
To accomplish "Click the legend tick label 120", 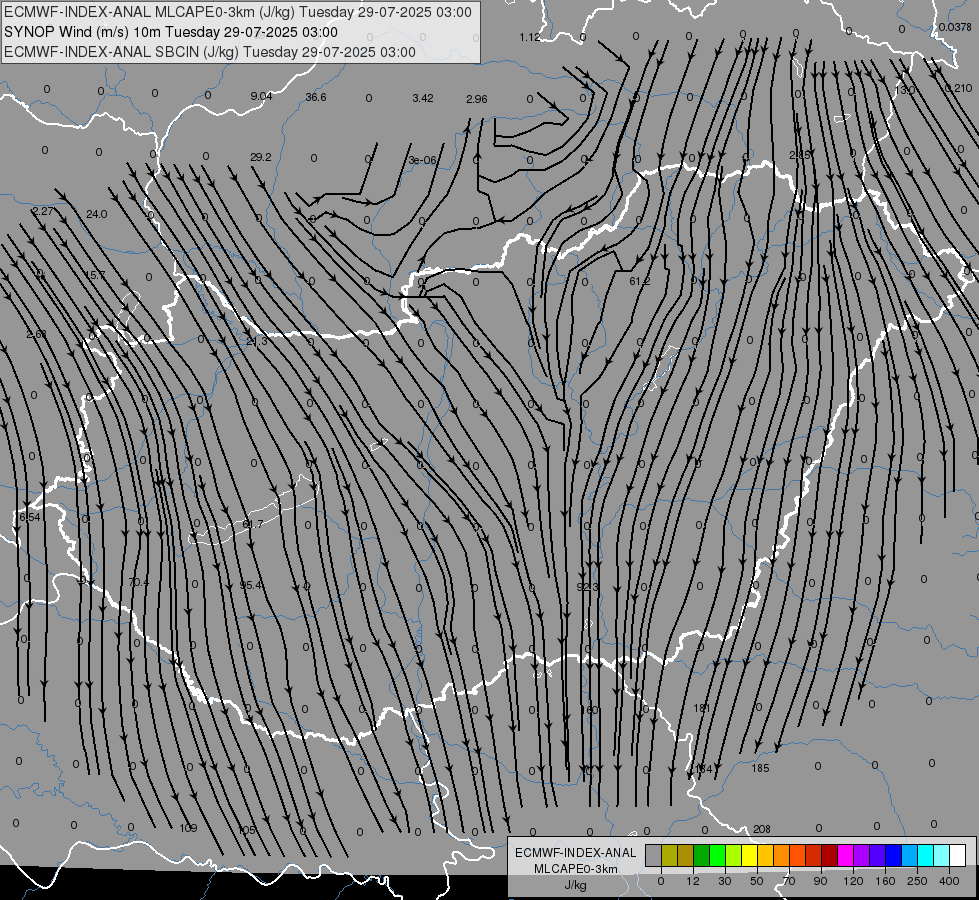I will [853, 881].
